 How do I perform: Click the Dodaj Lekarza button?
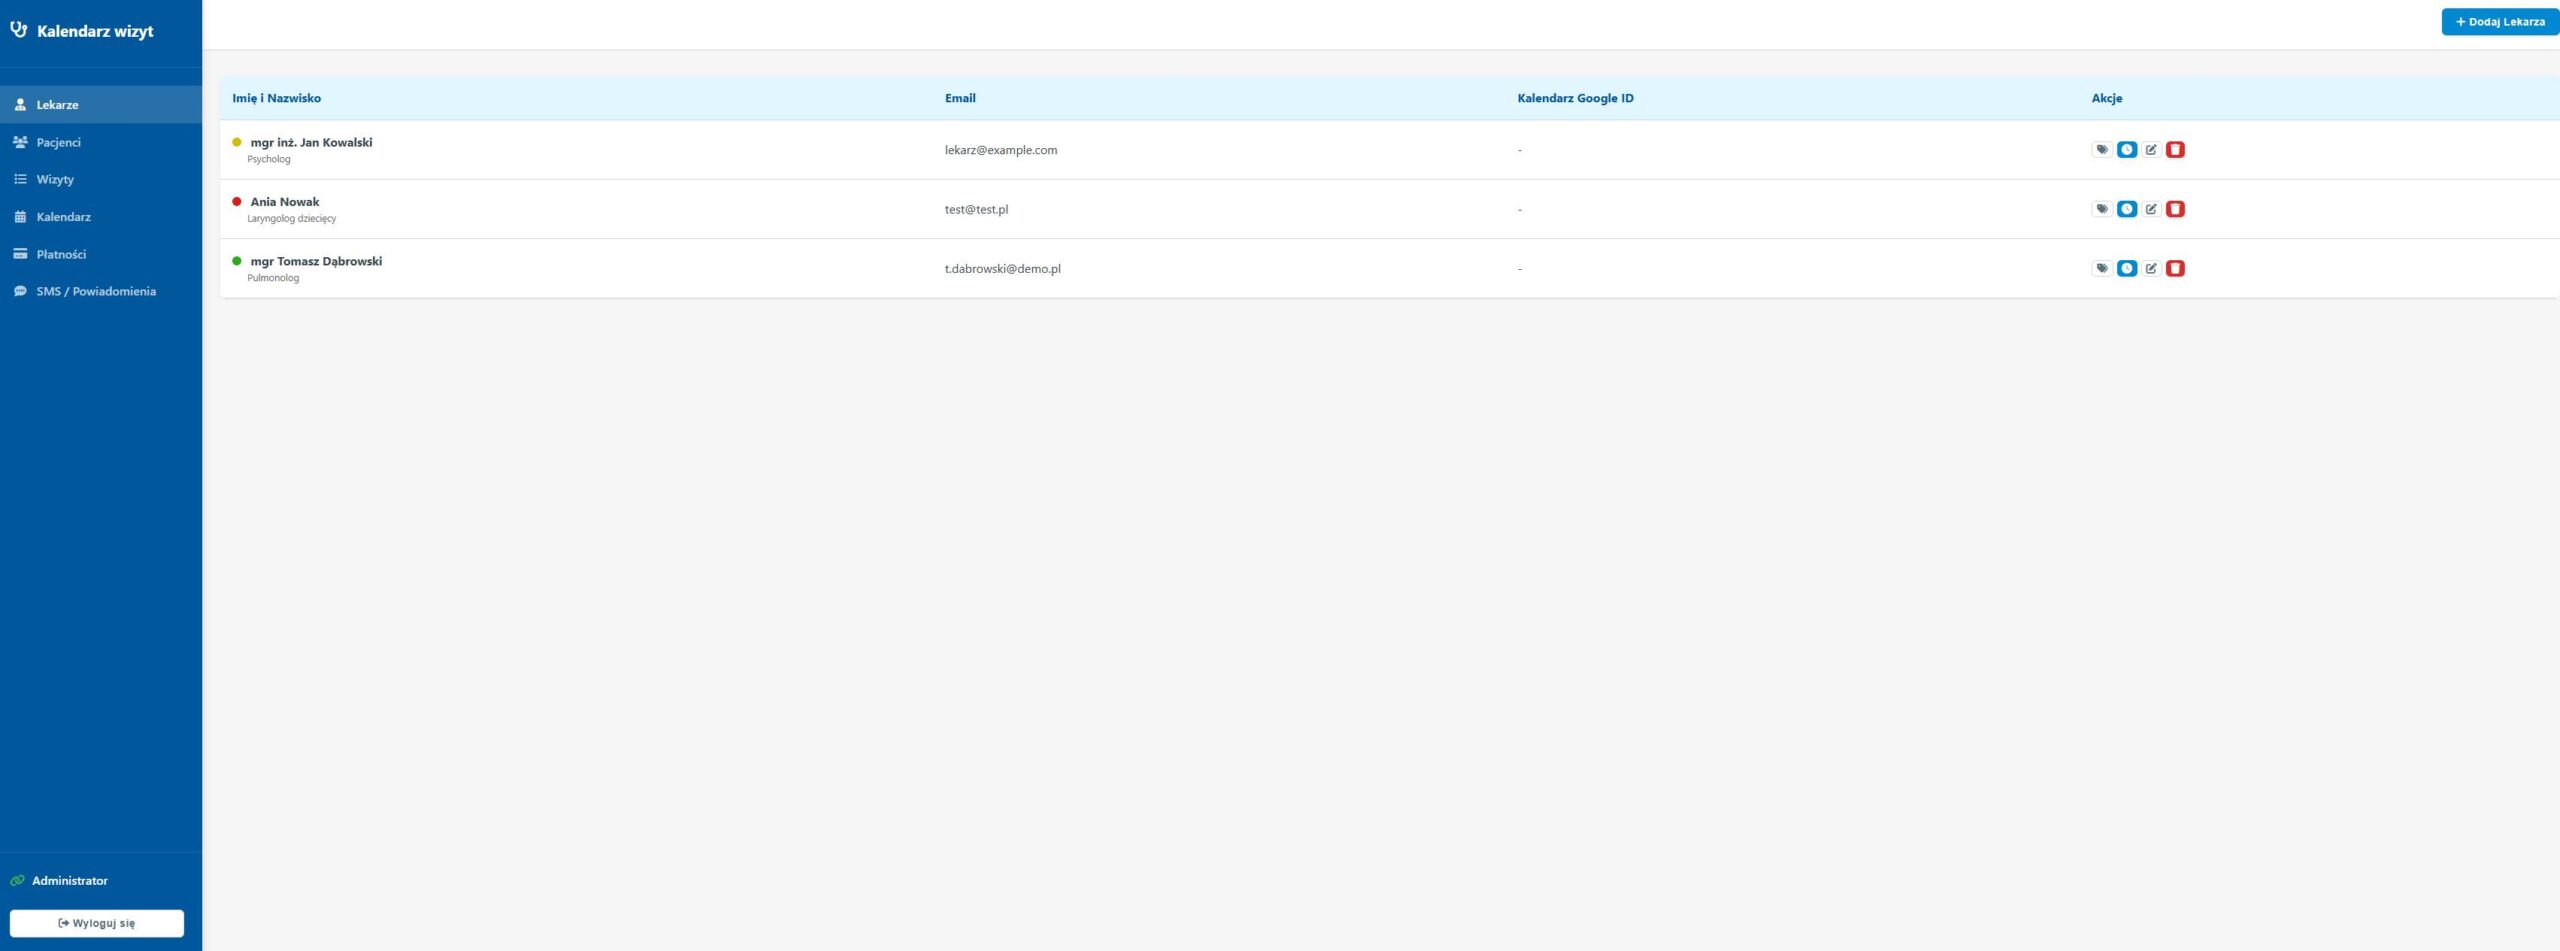[x=2499, y=22]
